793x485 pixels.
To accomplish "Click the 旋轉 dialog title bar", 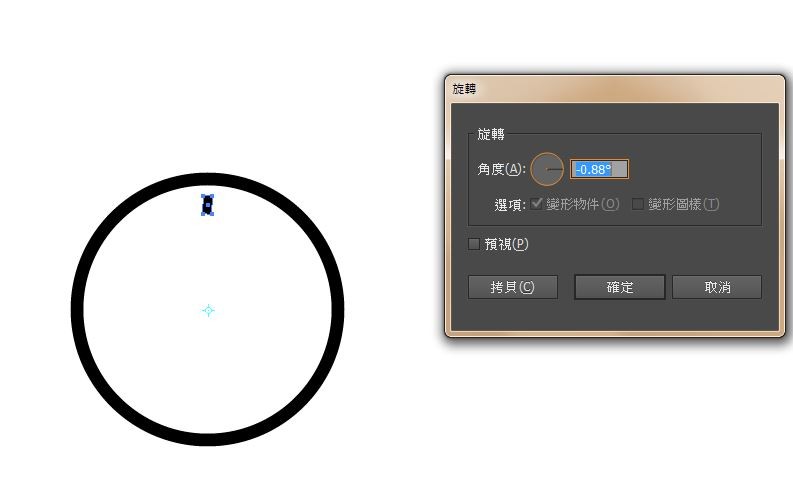I will (x=615, y=89).
